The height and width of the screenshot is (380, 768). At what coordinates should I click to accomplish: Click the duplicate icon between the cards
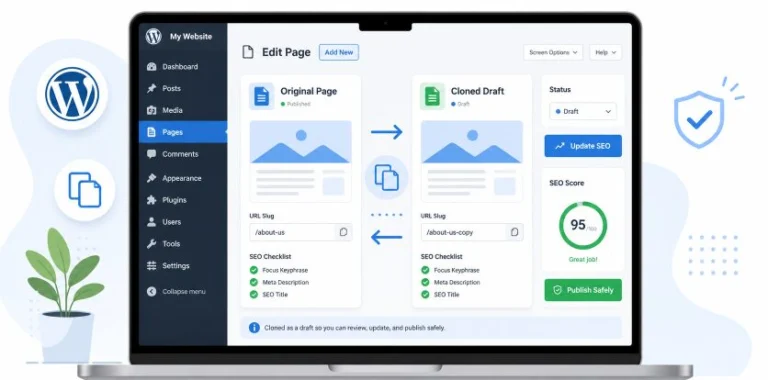tap(386, 177)
